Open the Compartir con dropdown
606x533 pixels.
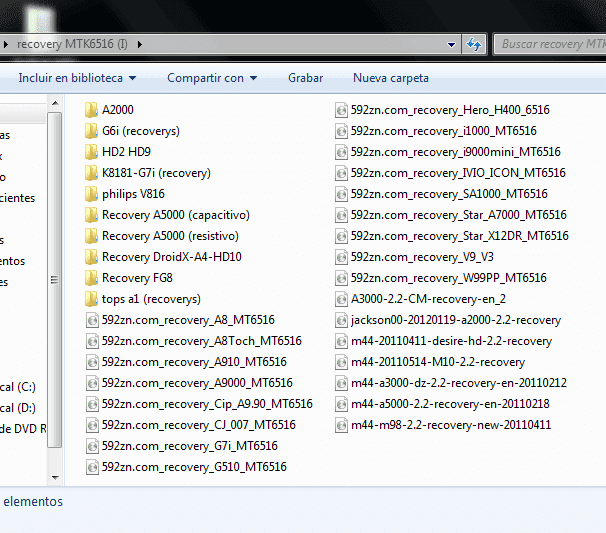point(212,78)
